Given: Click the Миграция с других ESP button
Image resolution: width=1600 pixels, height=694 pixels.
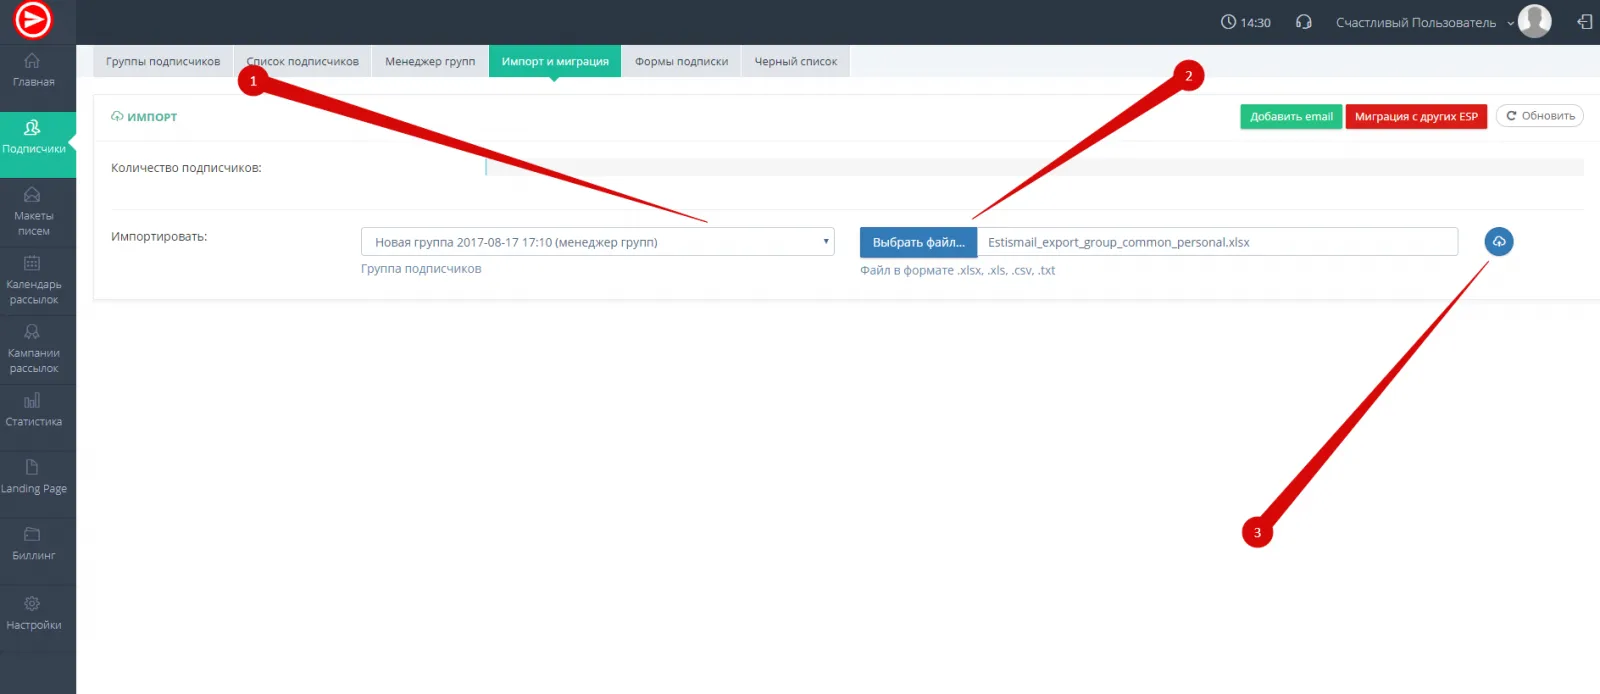Looking at the screenshot, I should coord(1415,117).
